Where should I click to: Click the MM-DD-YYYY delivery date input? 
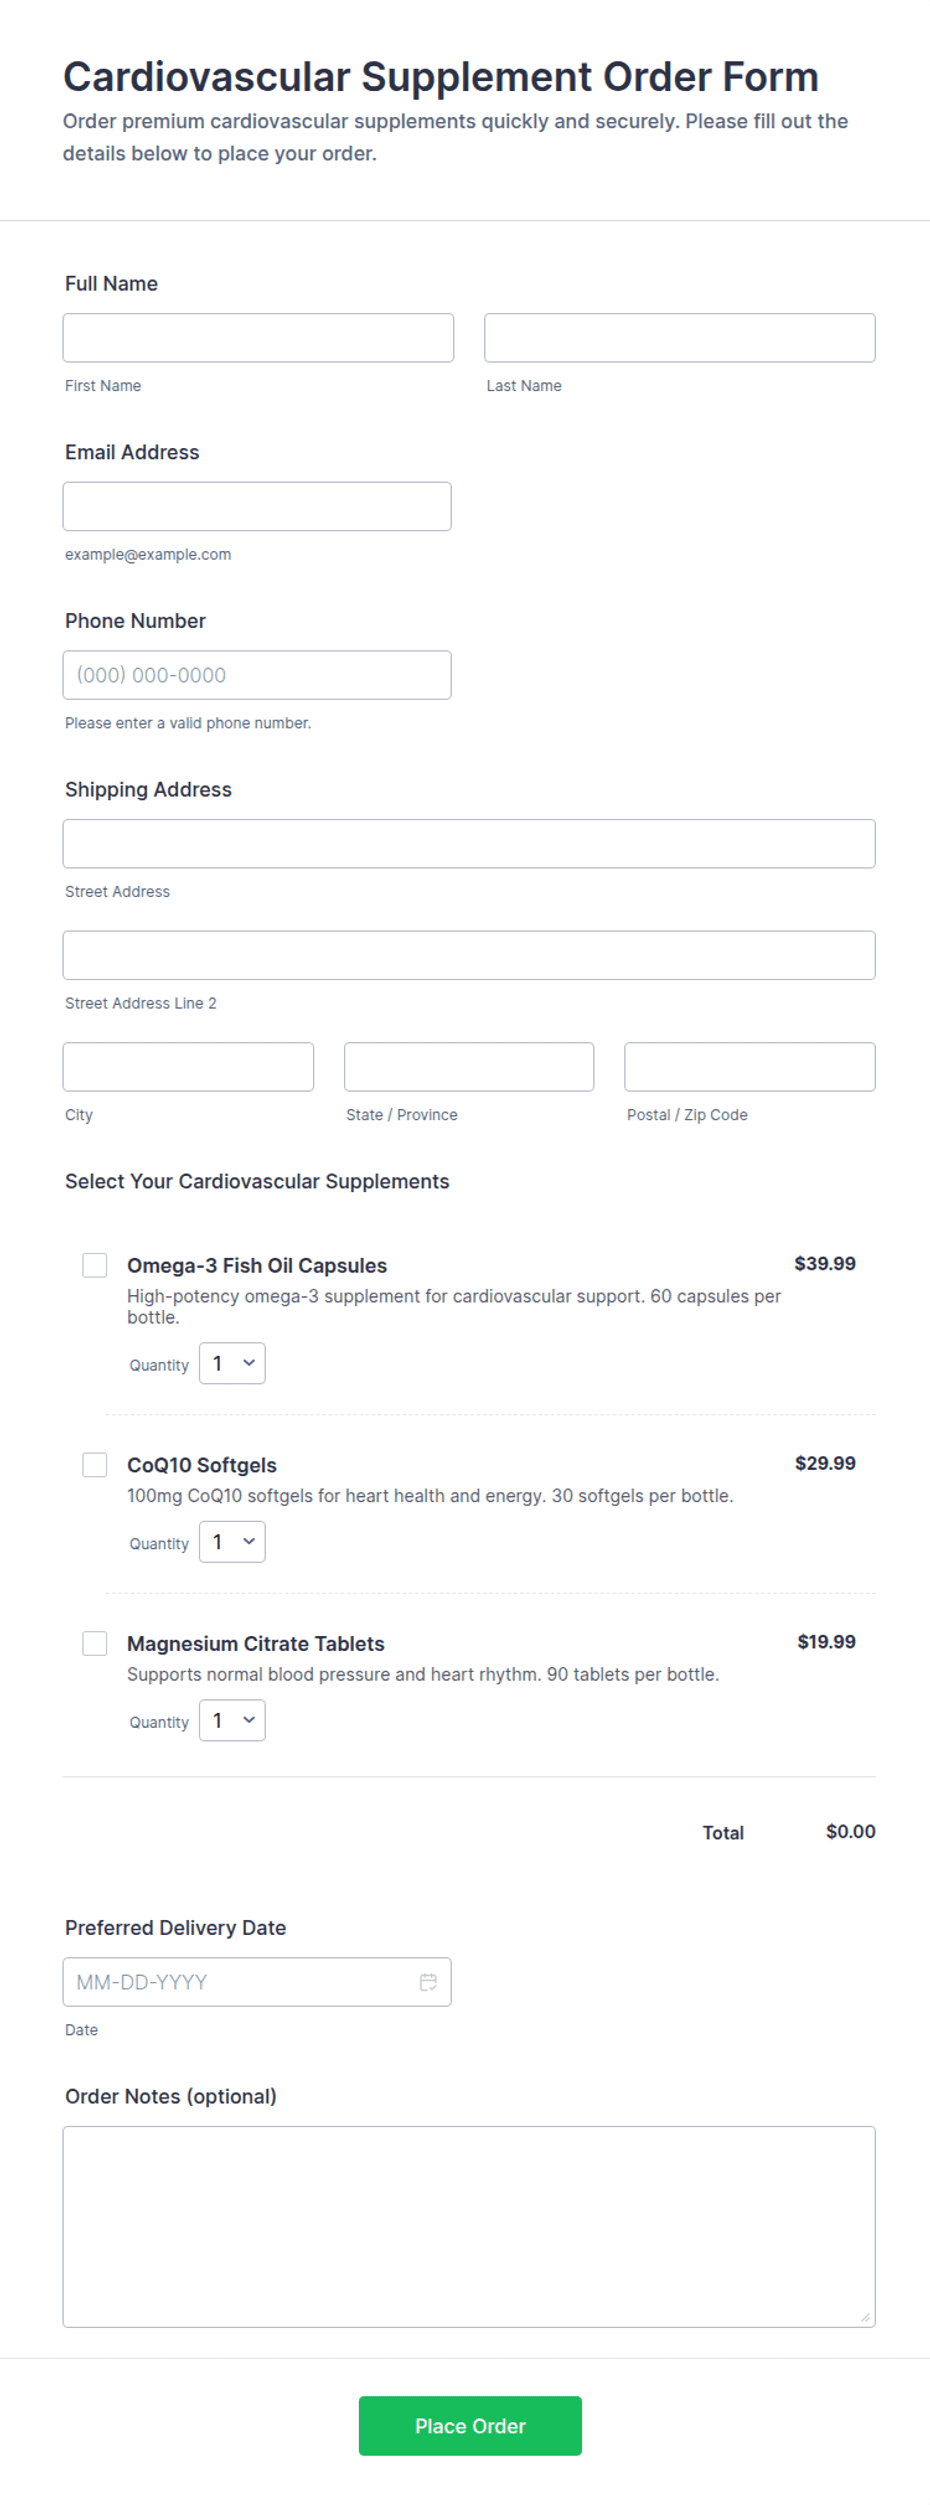pos(257,1982)
